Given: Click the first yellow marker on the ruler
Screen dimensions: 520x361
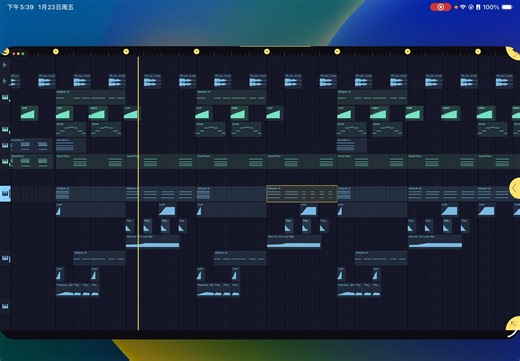Looking at the screenshot, I should coord(56,51).
